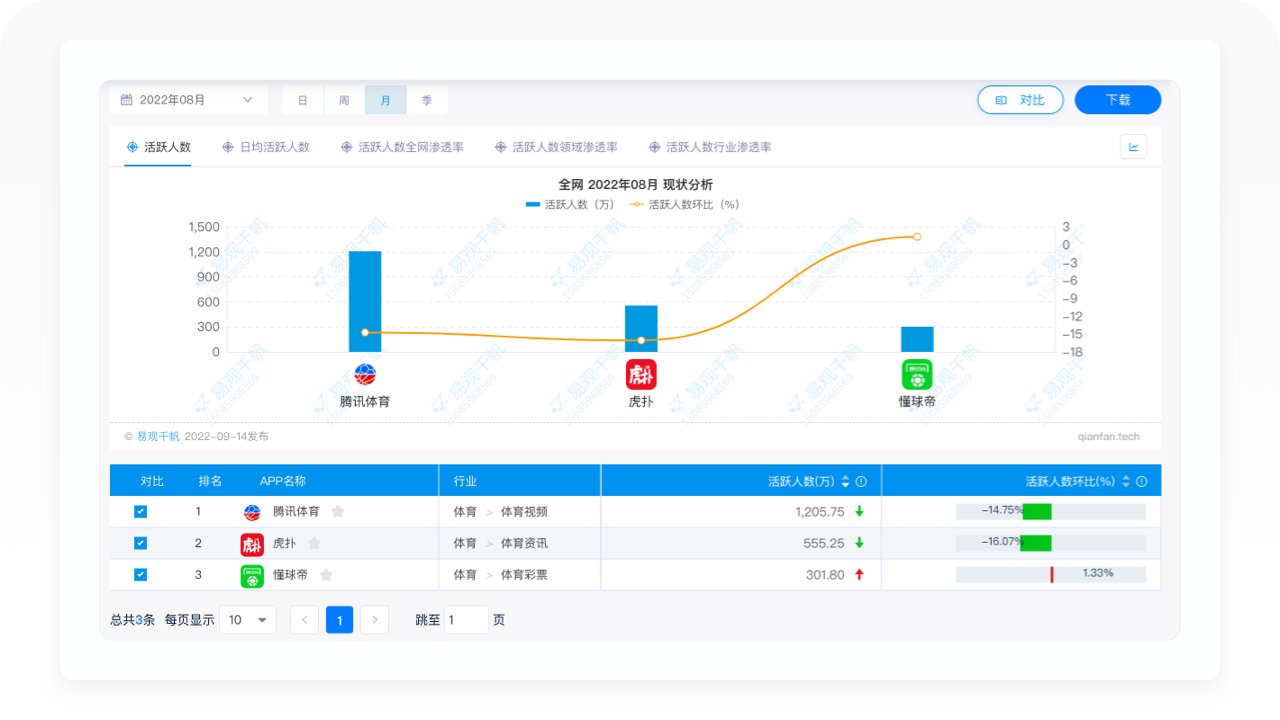Sort by 活跃人数(万) column arrows

coord(846,482)
